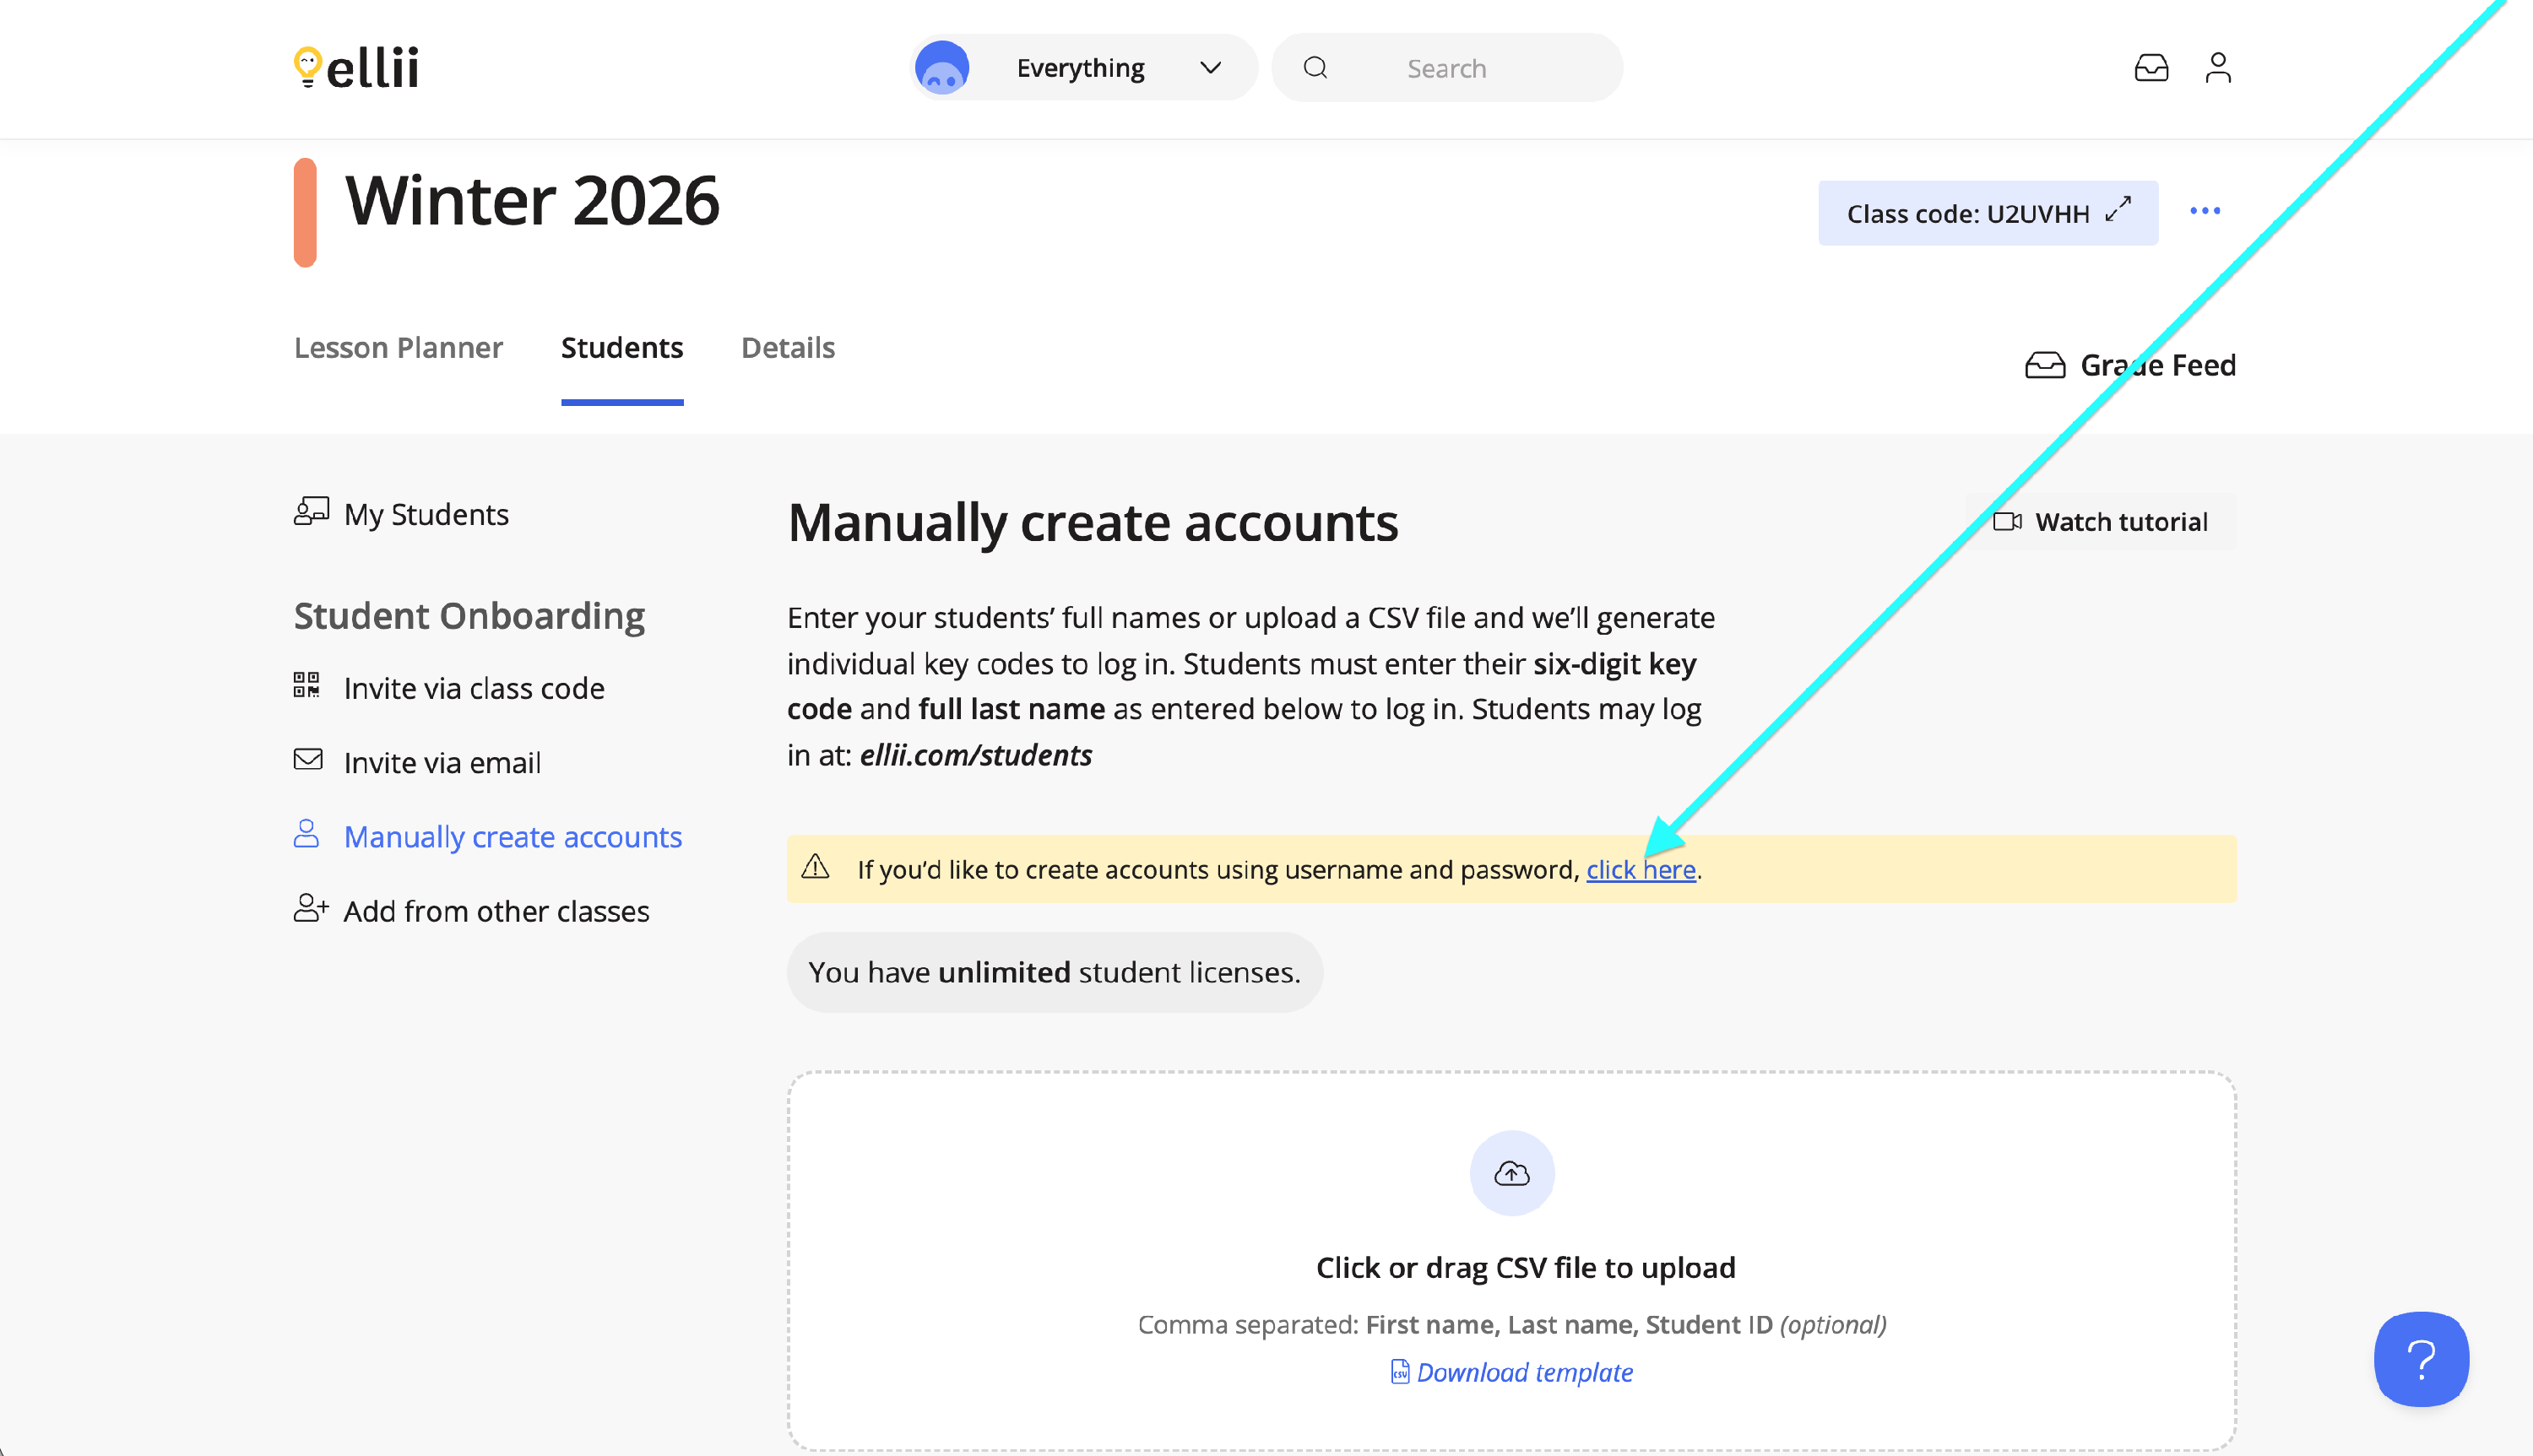Switch to the Details tab
This screenshot has height=1456, width=2533.
point(788,348)
